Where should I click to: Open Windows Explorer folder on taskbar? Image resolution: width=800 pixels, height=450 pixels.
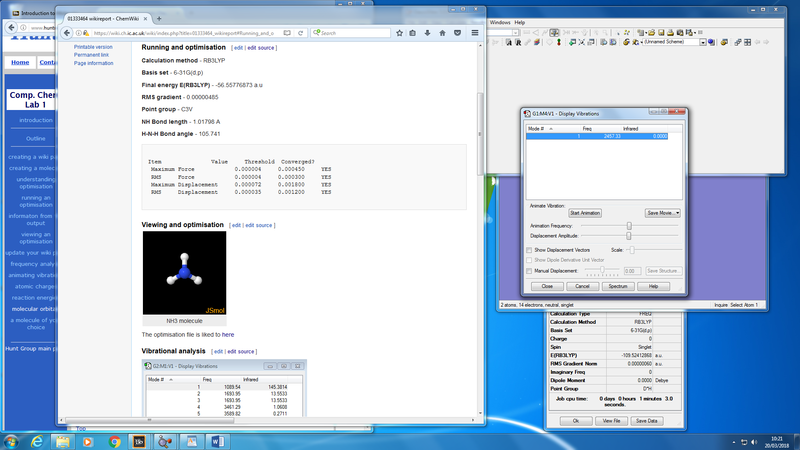(63, 441)
